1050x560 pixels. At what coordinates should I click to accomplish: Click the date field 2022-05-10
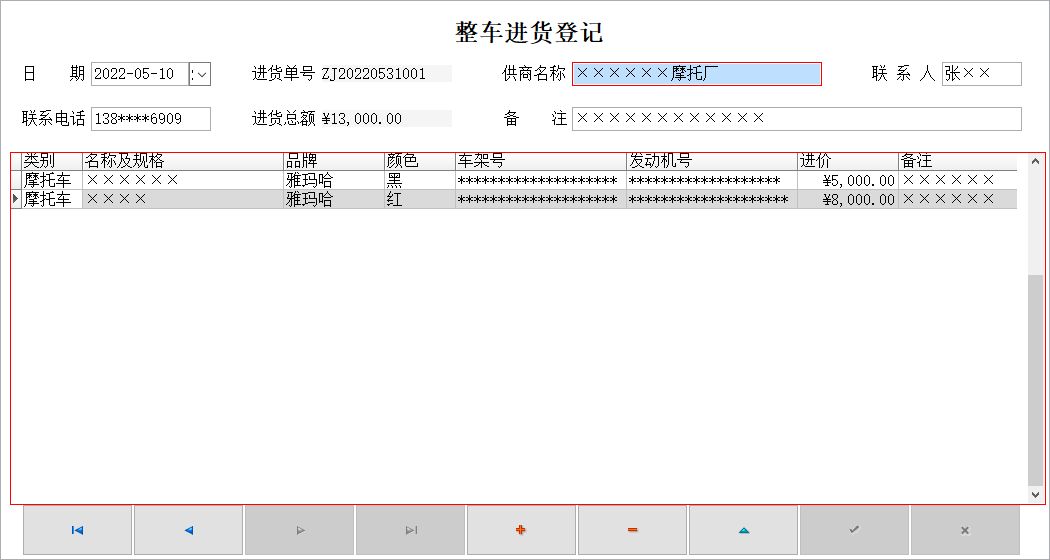click(139, 74)
